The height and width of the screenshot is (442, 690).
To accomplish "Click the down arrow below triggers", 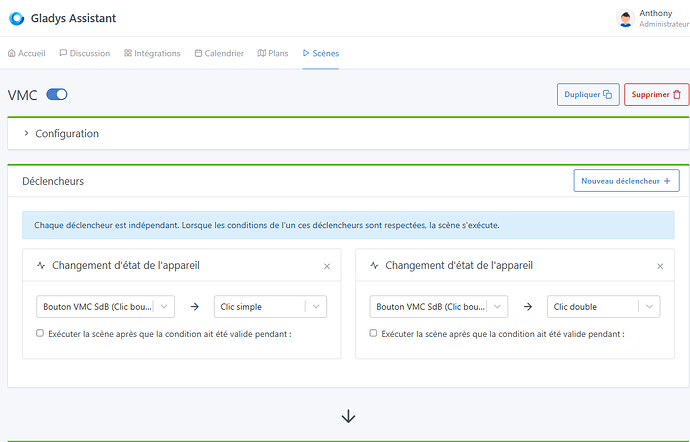I will tap(348, 416).
